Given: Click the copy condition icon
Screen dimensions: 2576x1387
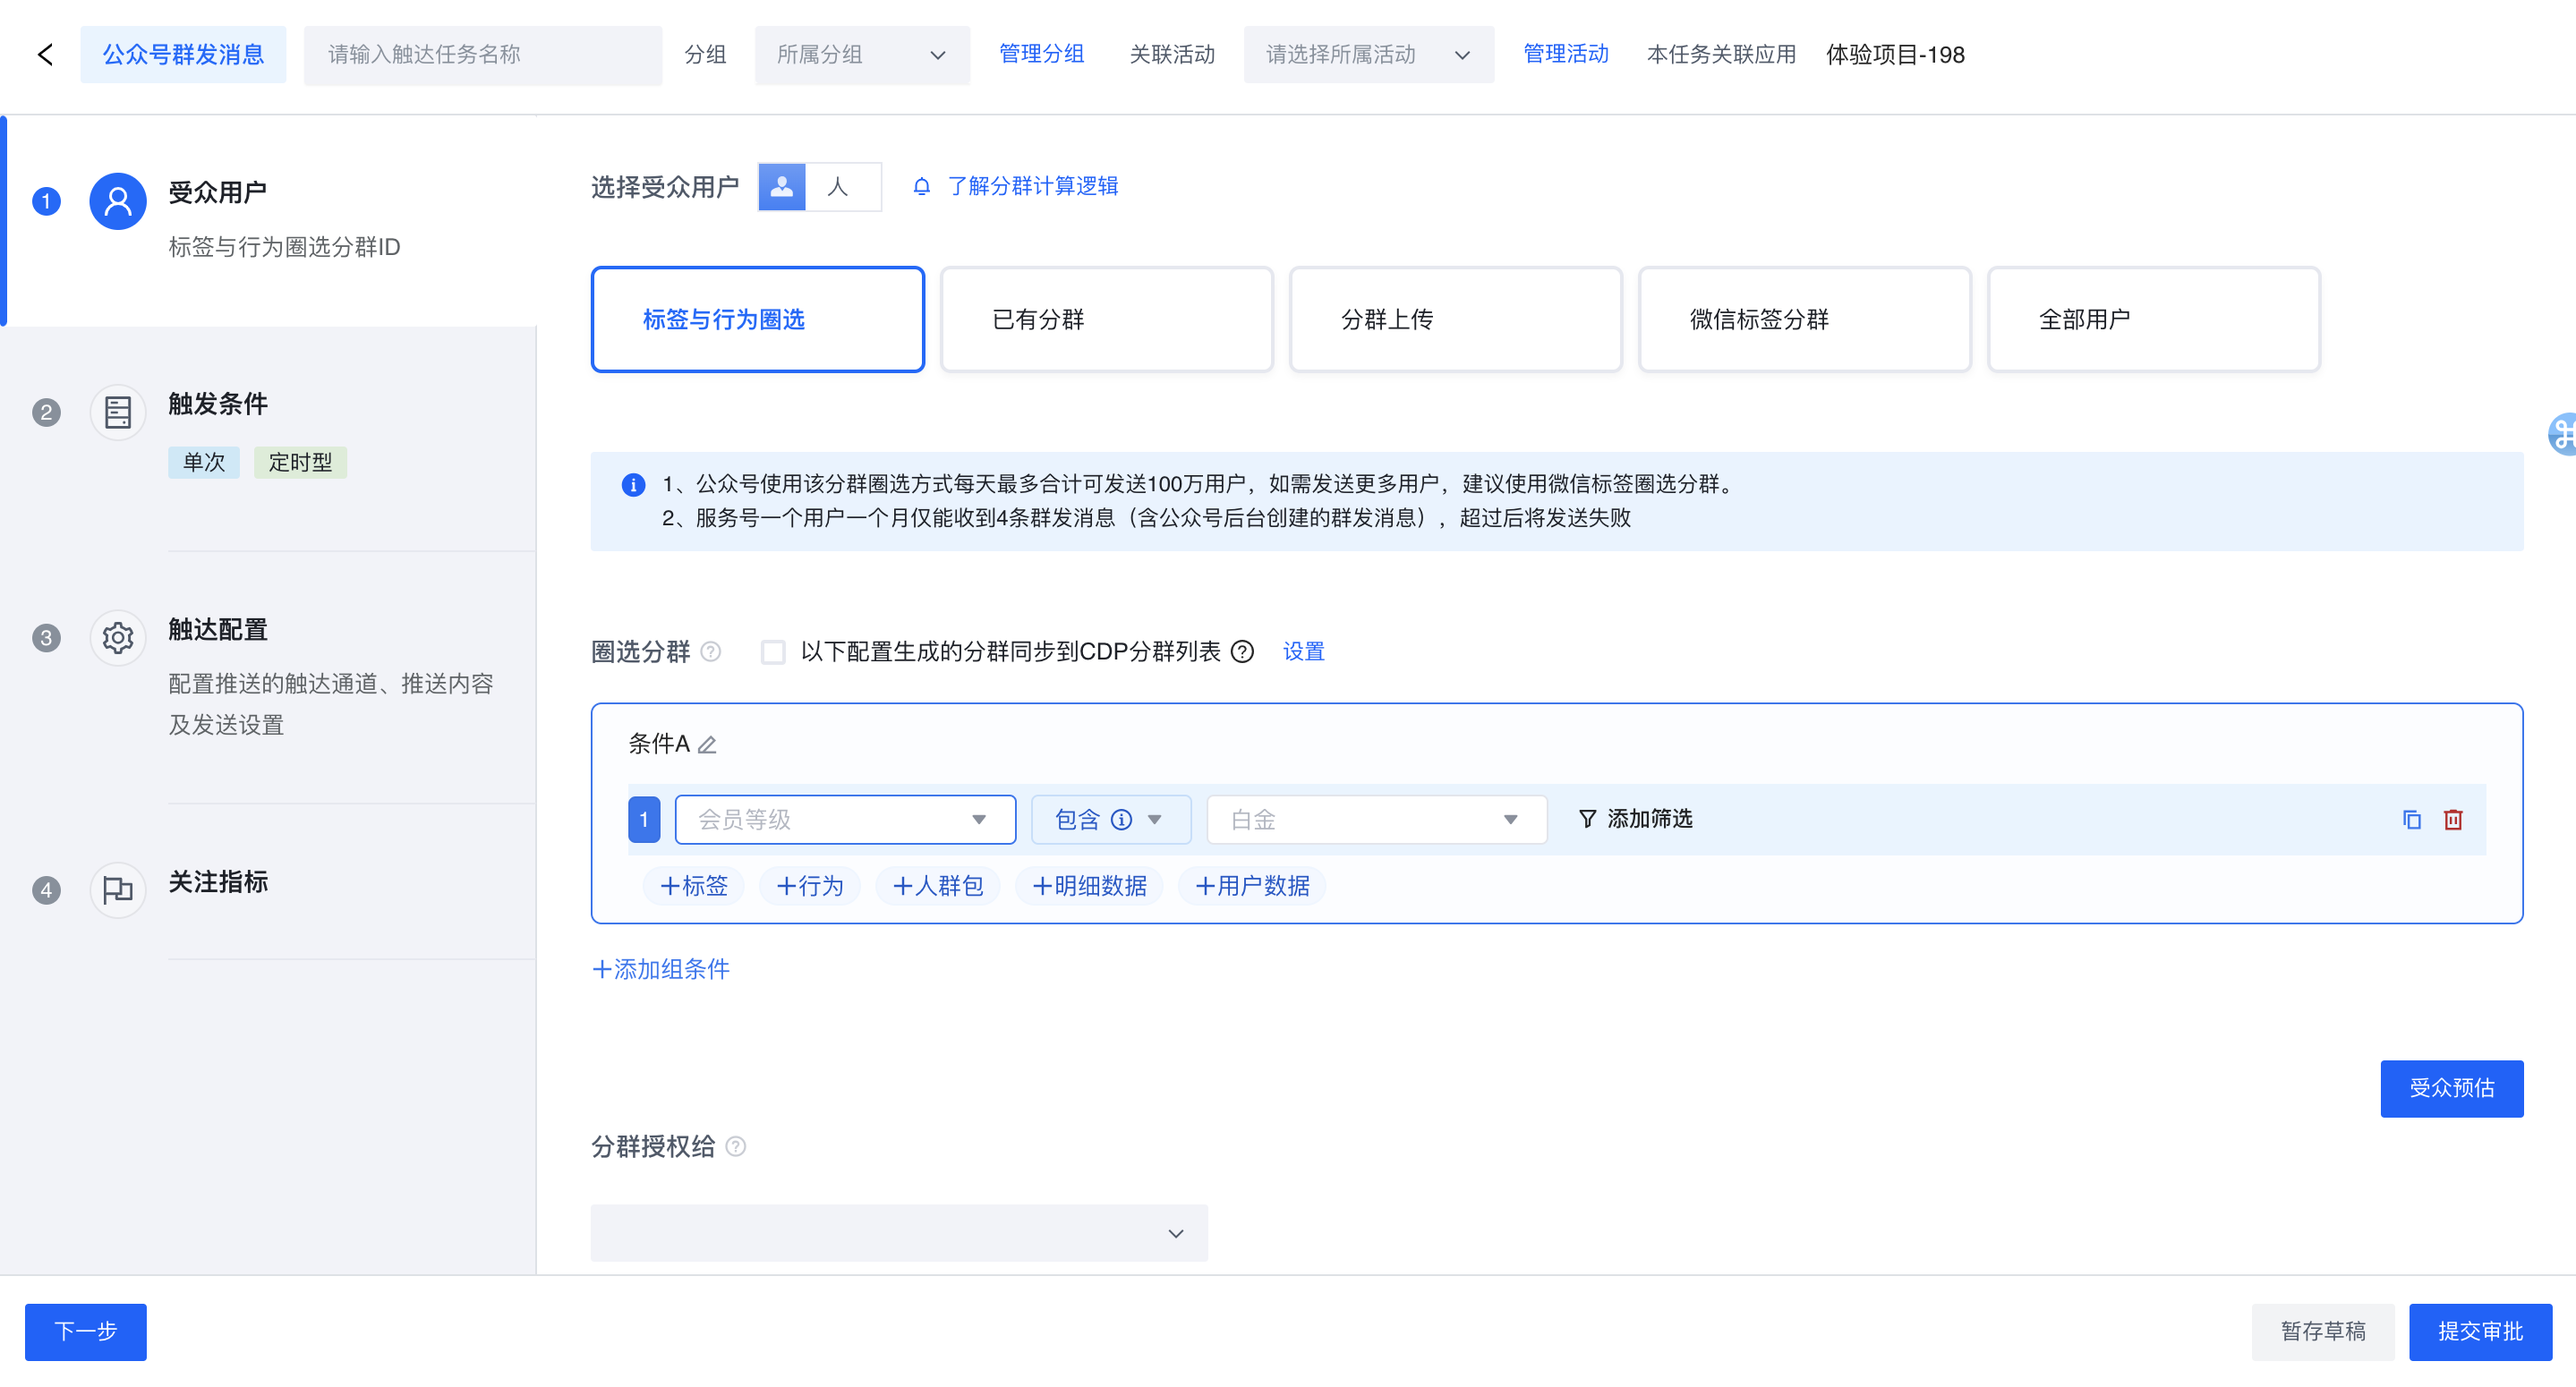Looking at the screenshot, I should click(x=2411, y=820).
